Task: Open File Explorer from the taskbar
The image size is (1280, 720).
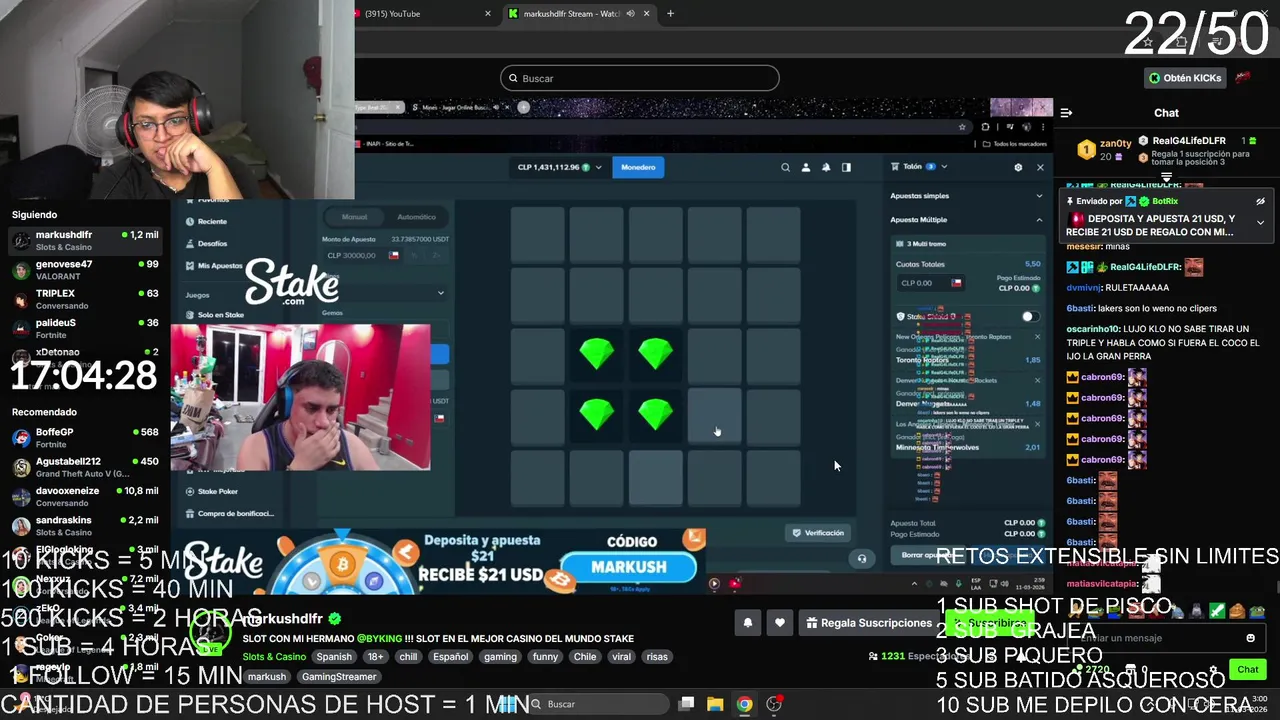Action: coord(715,704)
